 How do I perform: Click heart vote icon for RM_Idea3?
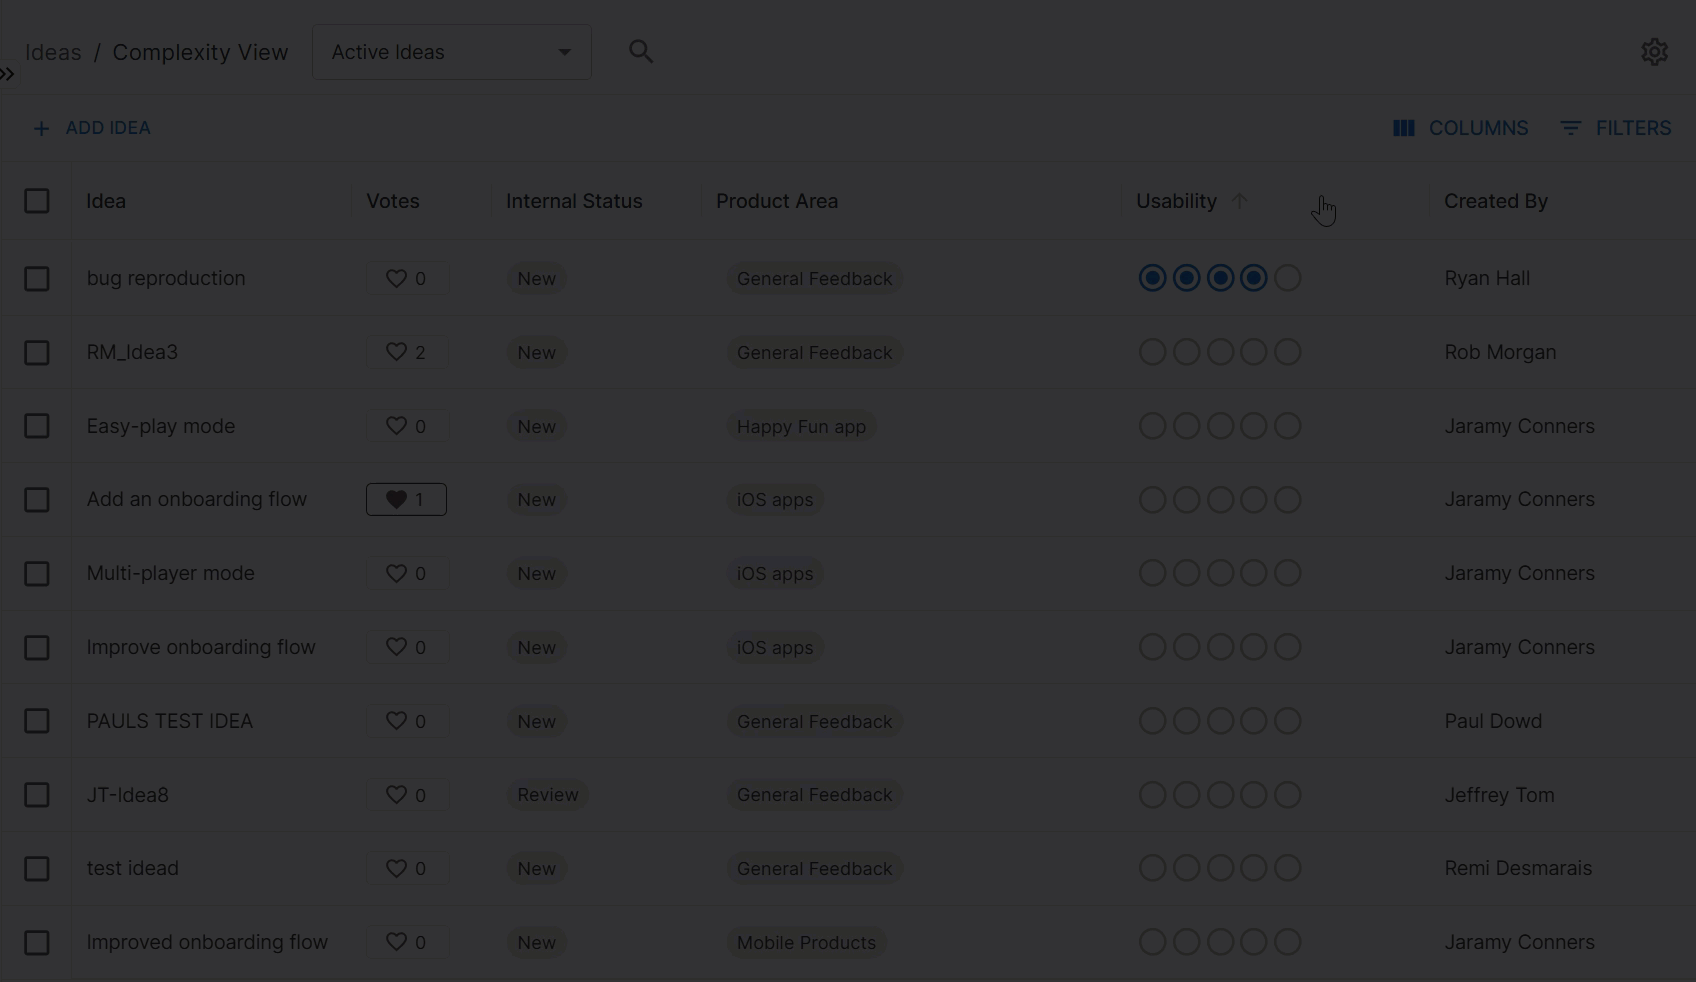click(396, 352)
